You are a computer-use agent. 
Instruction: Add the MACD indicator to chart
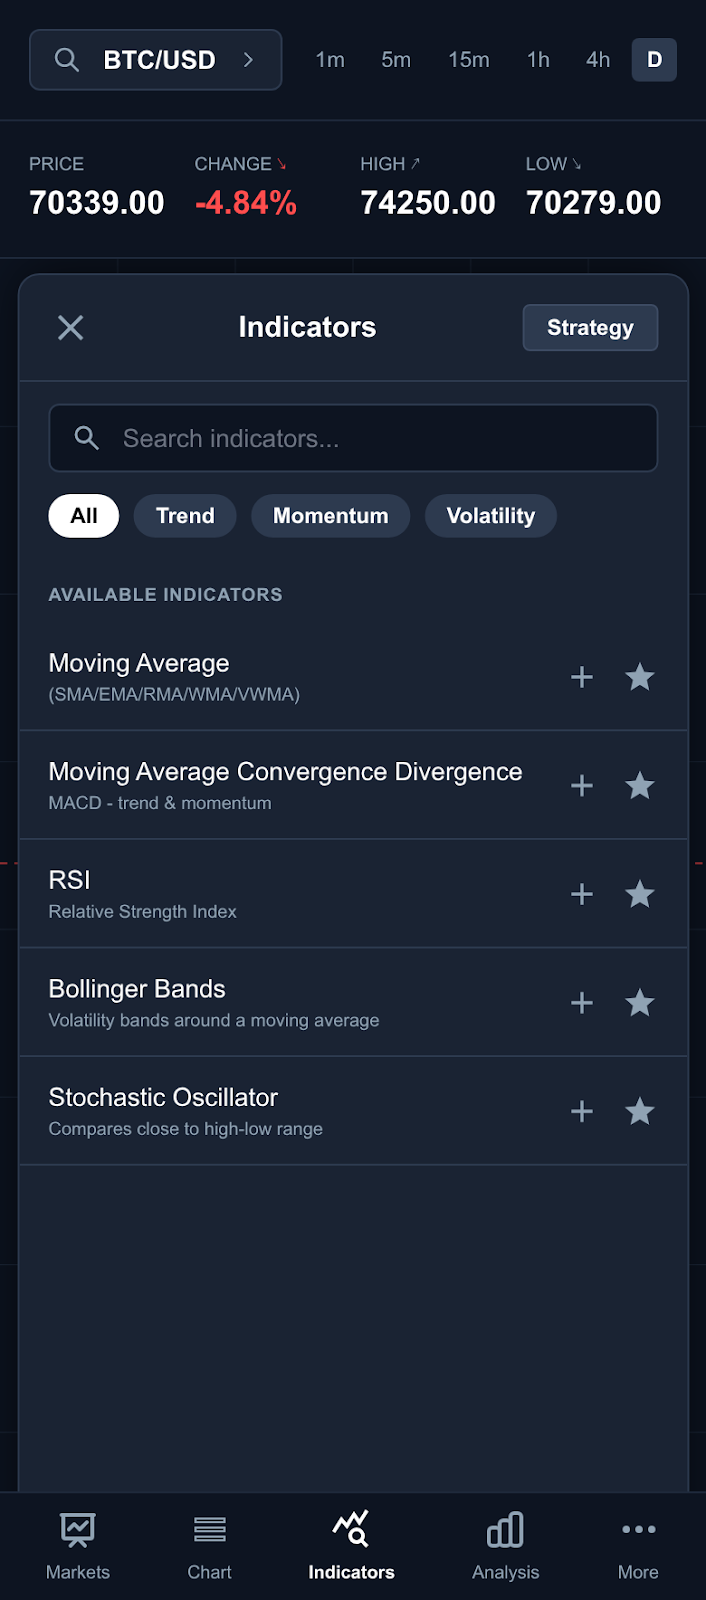click(x=582, y=786)
